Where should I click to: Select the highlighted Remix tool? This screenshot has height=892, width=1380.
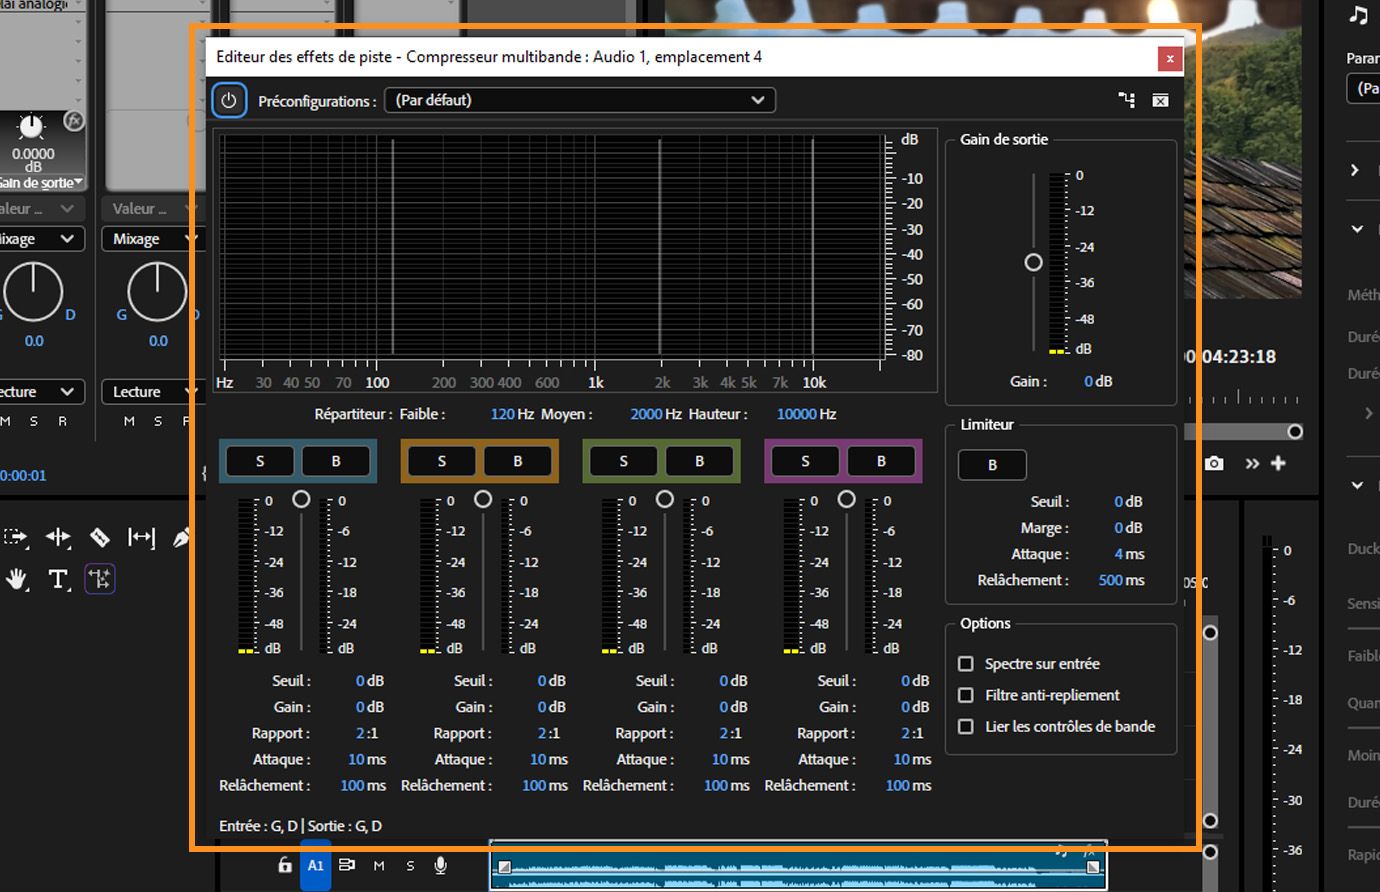(100, 579)
